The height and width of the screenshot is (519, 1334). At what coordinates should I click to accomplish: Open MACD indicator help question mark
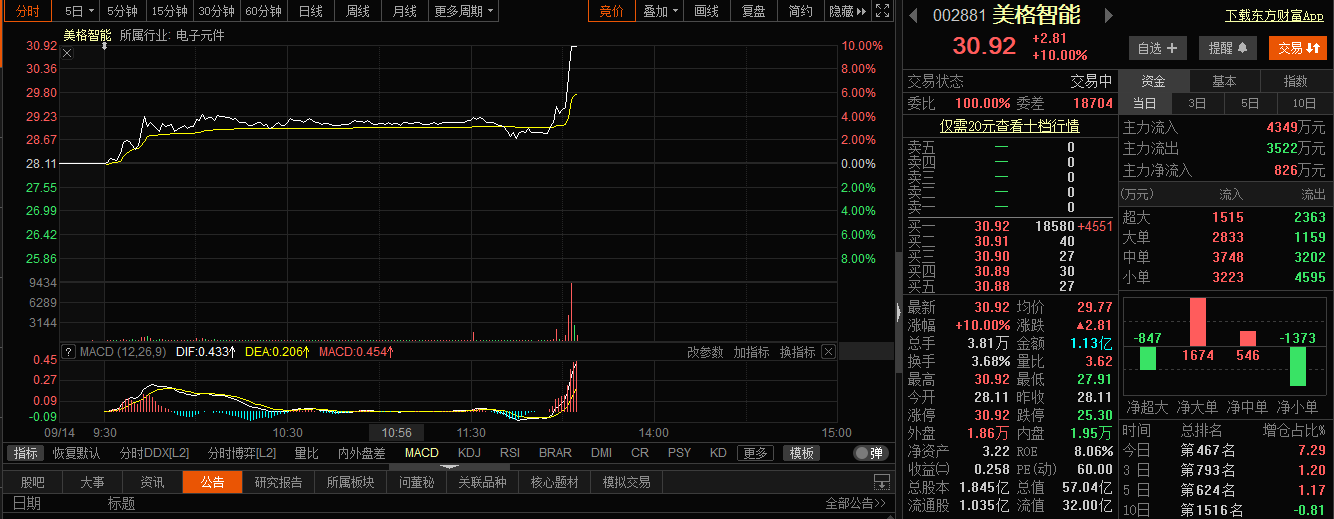click(x=68, y=352)
